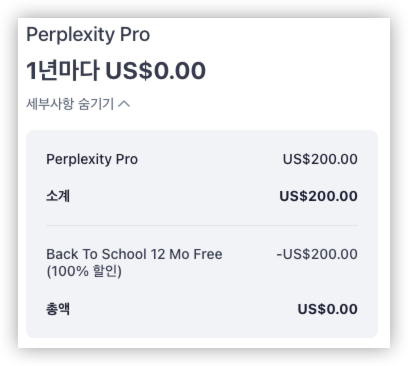Click the (100% 할인) discount text

pos(84,271)
